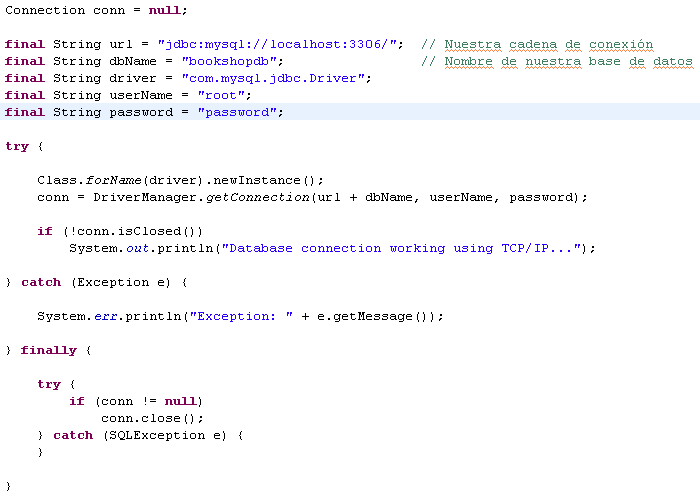Click the "com.mysql.jdbc.Driver" string literal
This screenshot has width=700, height=497.
[268, 78]
